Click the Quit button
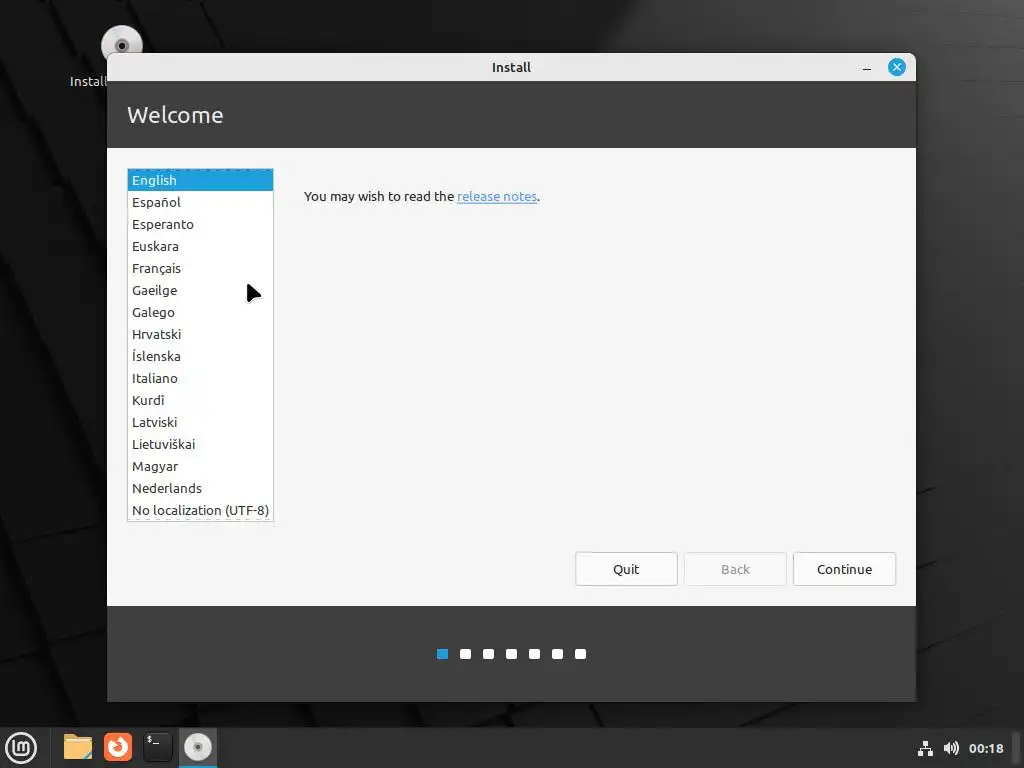The width and height of the screenshot is (1024, 768). (626, 569)
